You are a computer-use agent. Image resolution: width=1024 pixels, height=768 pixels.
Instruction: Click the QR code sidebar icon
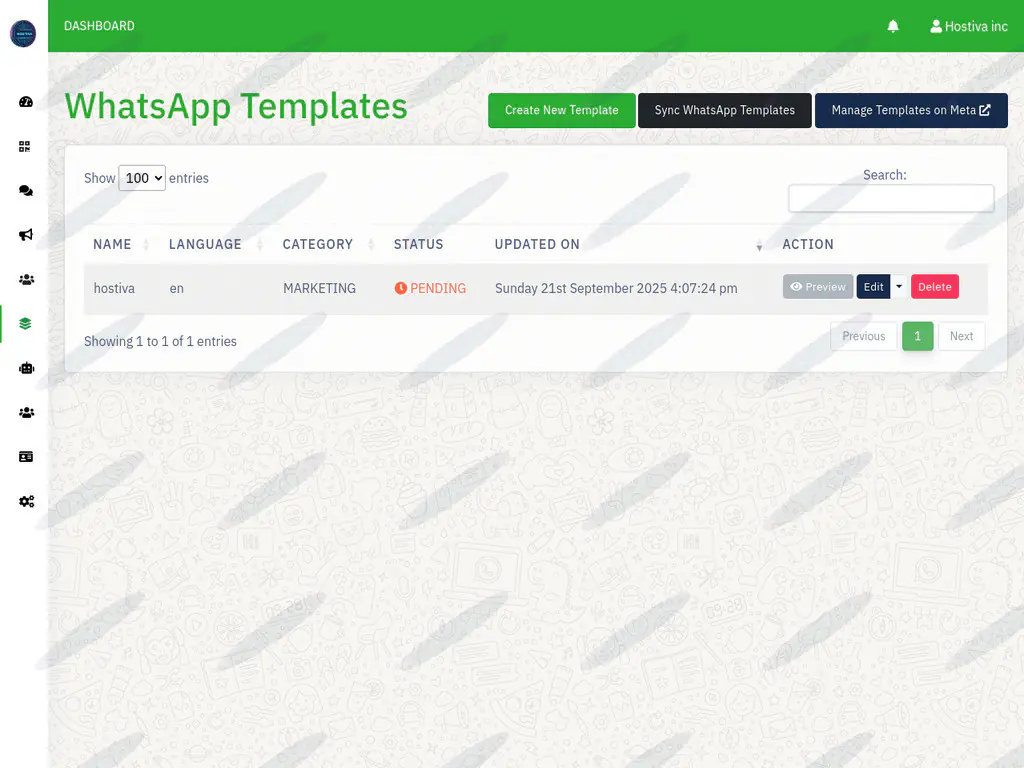(26, 146)
